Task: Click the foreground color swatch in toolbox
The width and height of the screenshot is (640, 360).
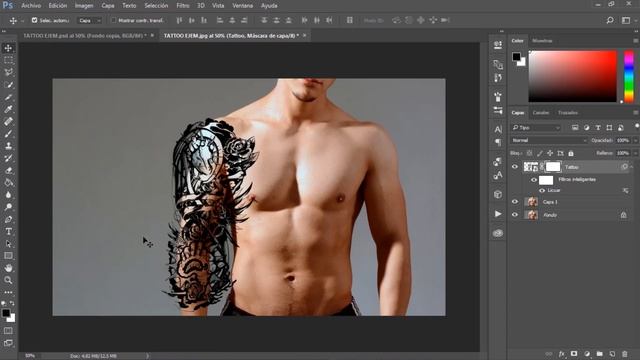Action: pyautogui.click(x=6, y=313)
